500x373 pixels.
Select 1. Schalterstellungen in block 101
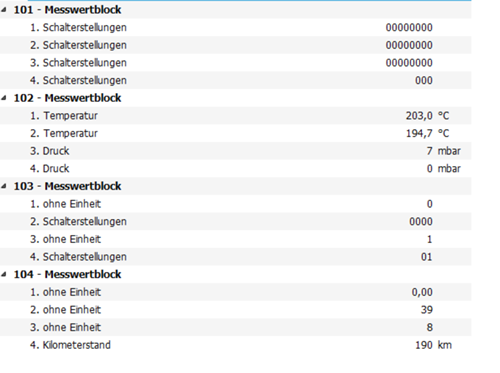pyautogui.click(x=236, y=28)
